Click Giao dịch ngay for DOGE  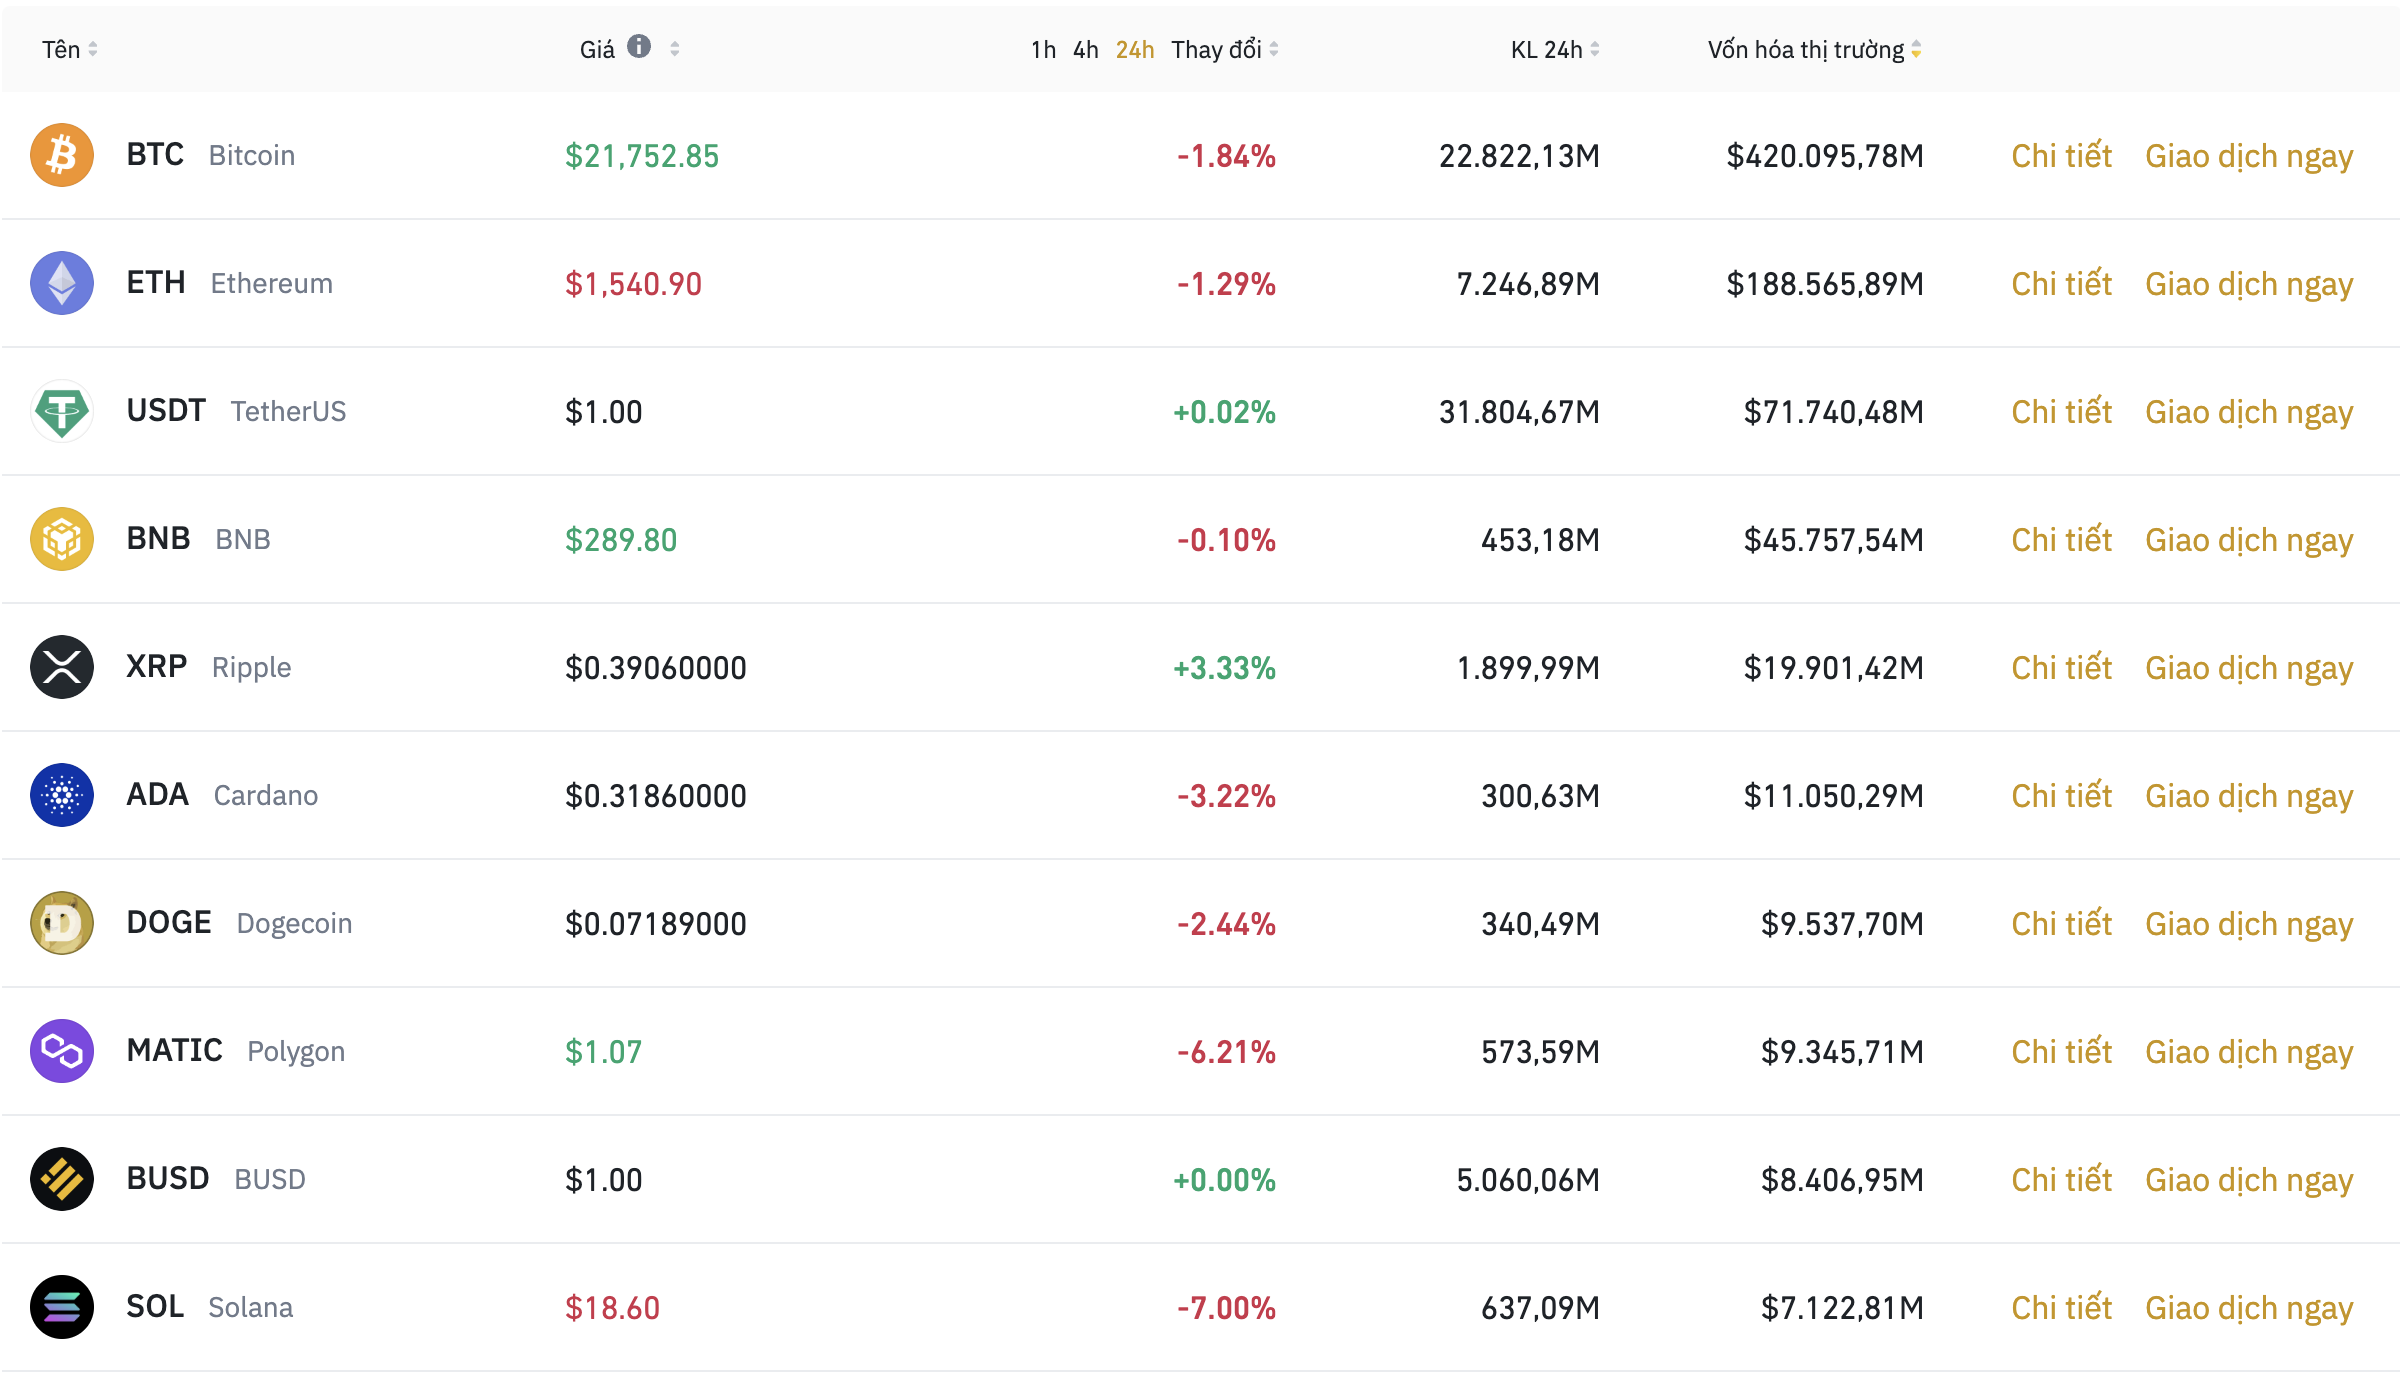pyautogui.click(x=2249, y=926)
